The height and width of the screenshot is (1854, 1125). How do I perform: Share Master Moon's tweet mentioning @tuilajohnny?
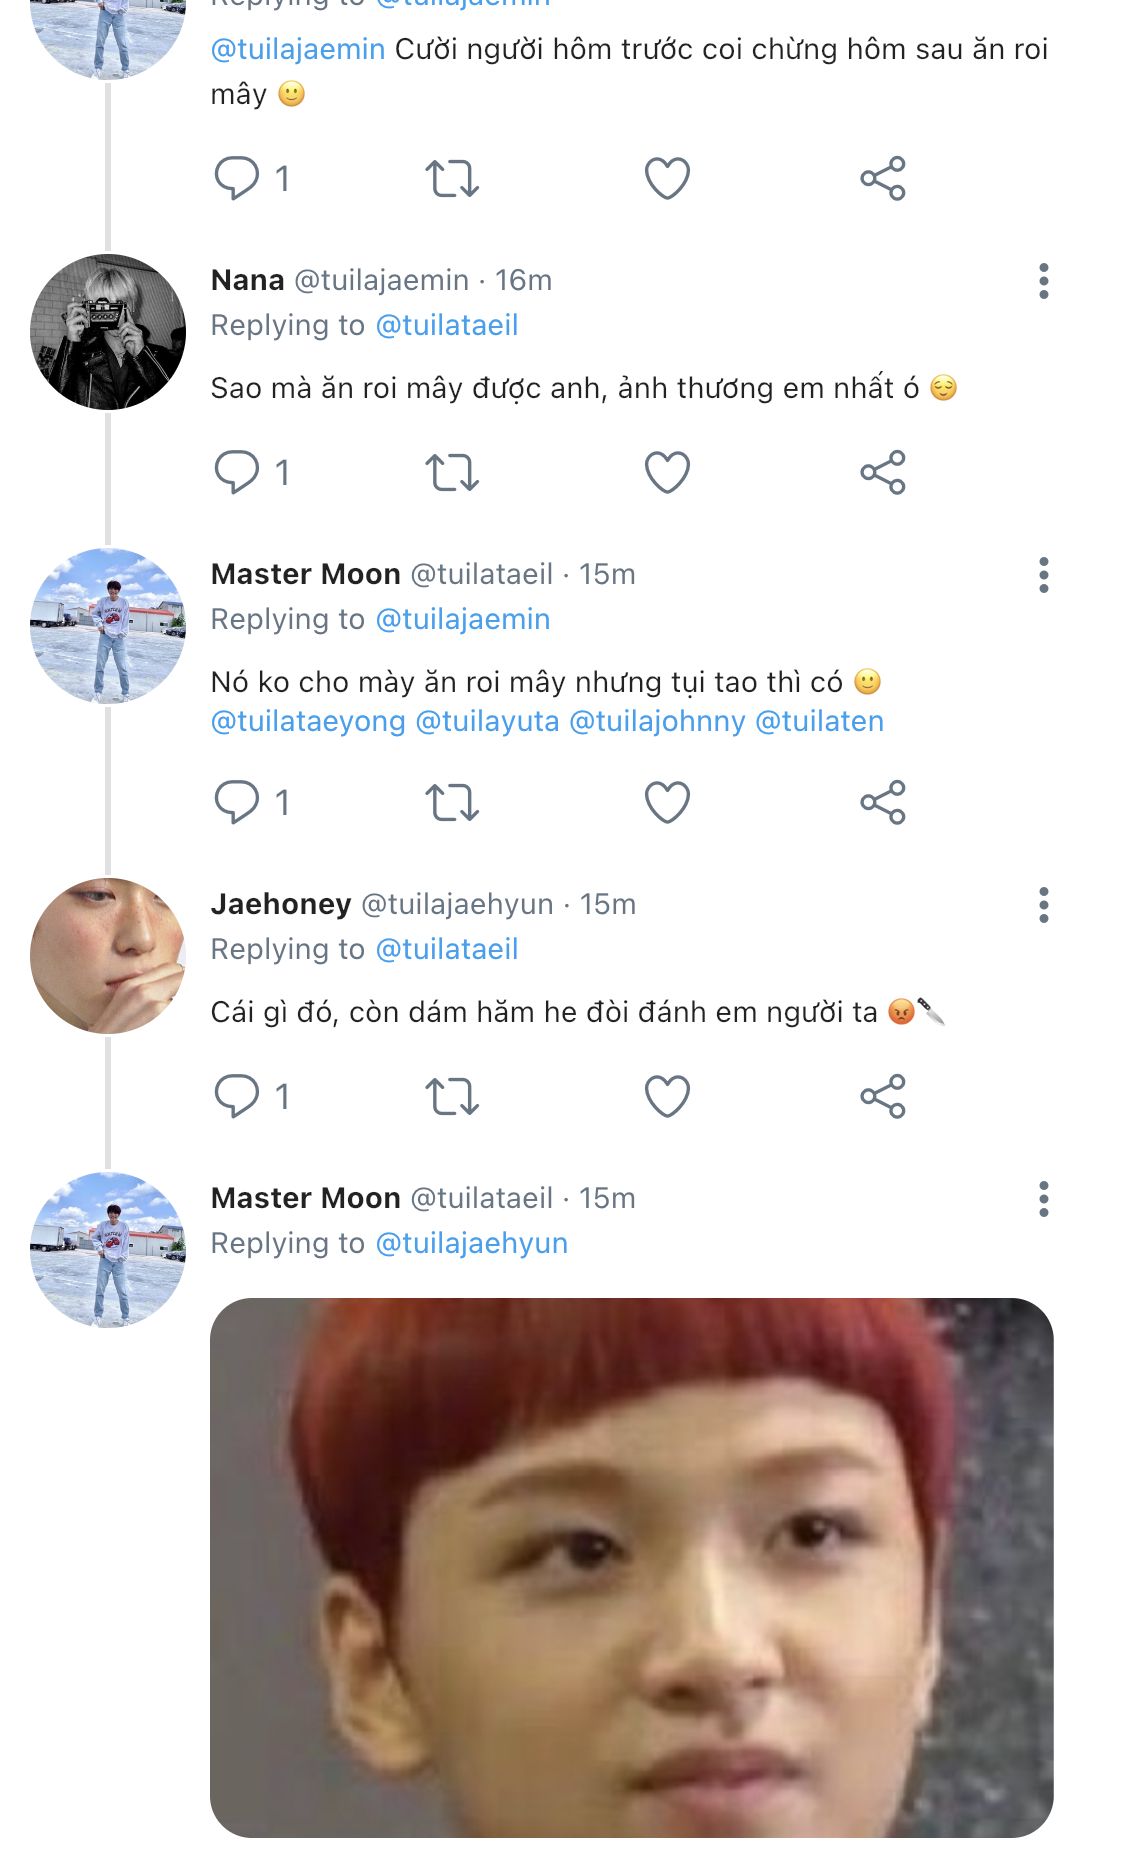882,802
